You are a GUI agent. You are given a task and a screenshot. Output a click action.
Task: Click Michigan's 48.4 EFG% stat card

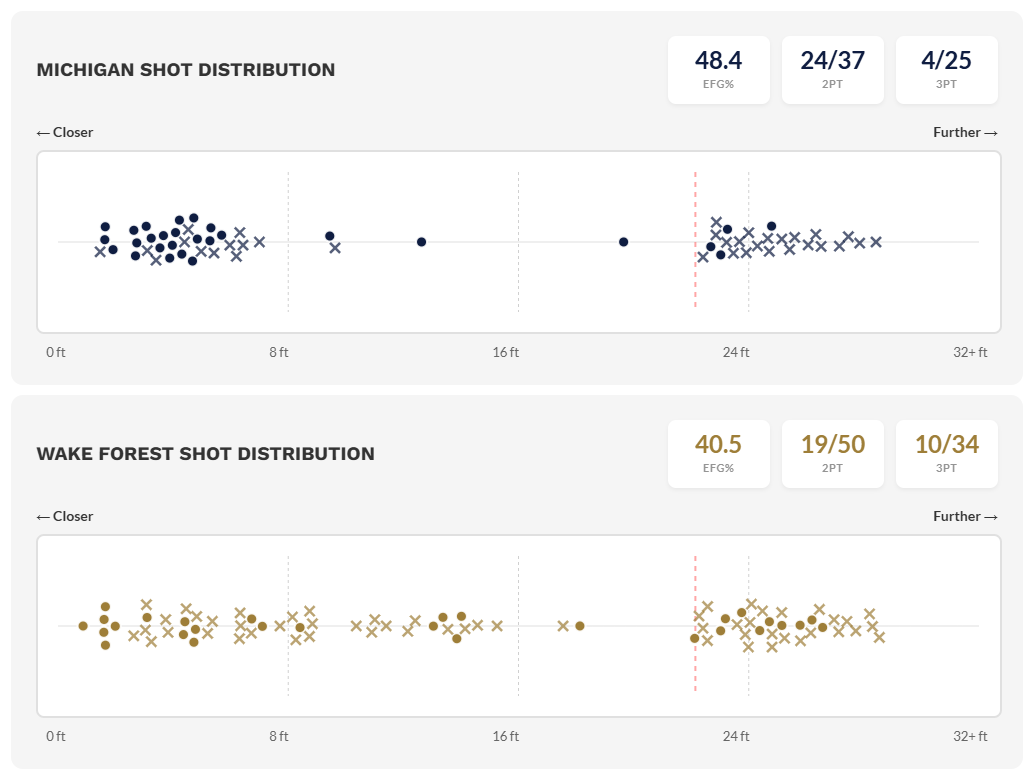718,69
